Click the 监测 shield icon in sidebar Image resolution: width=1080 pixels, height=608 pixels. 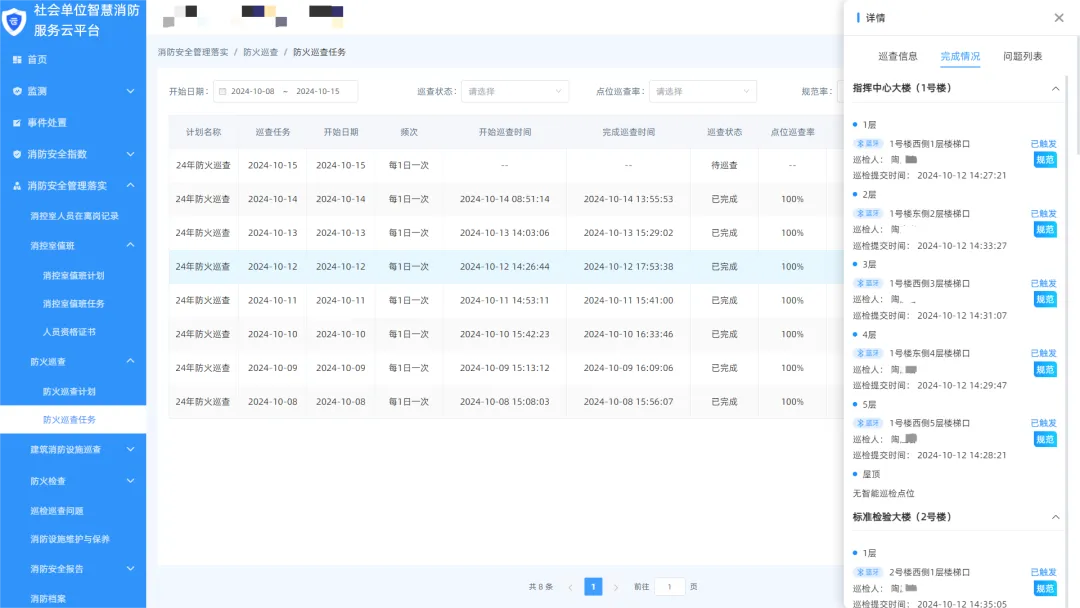tap(17, 91)
